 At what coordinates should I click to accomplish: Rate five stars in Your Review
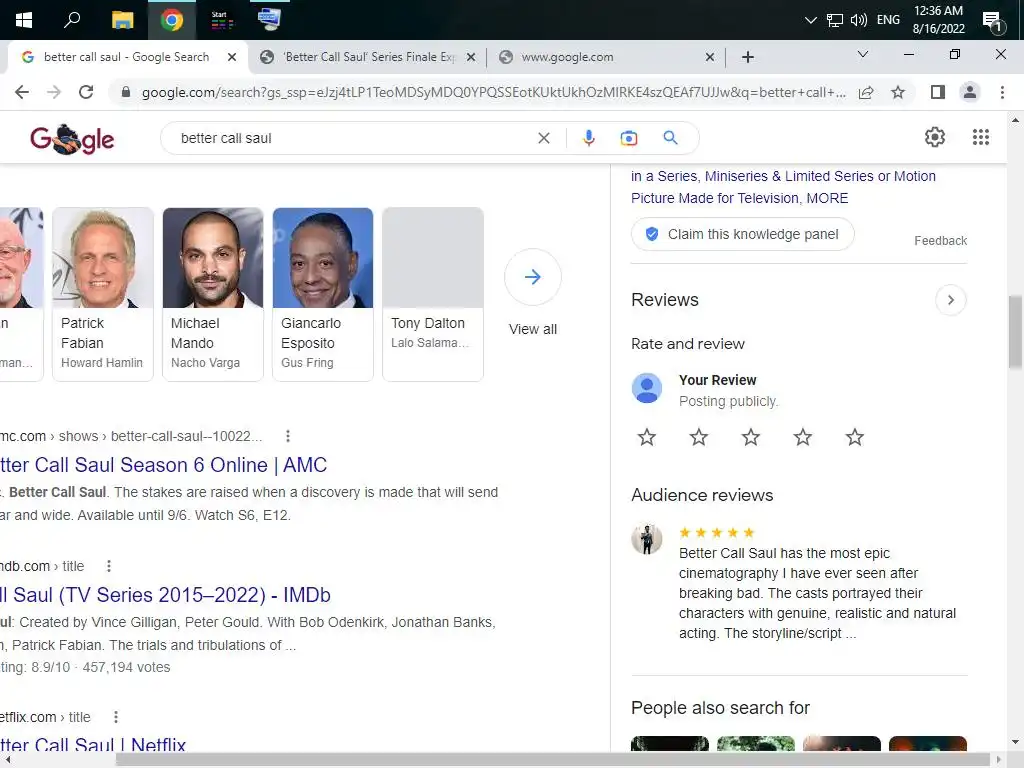pos(854,437)
